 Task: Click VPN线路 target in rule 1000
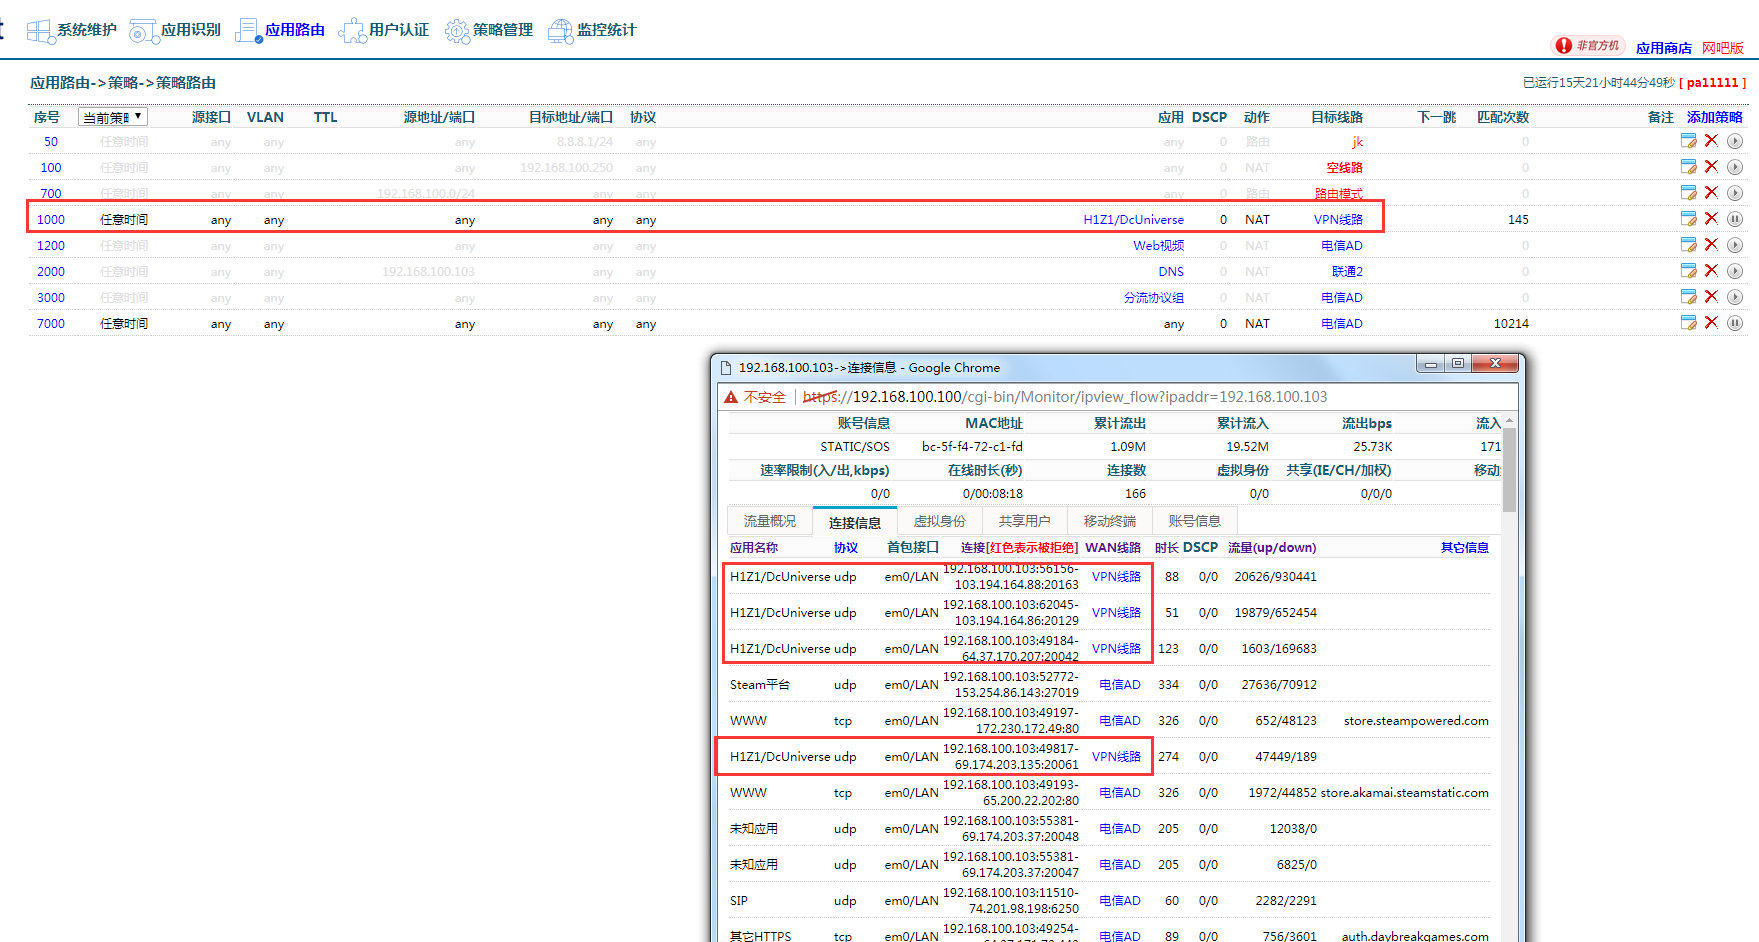[1338, 220]
